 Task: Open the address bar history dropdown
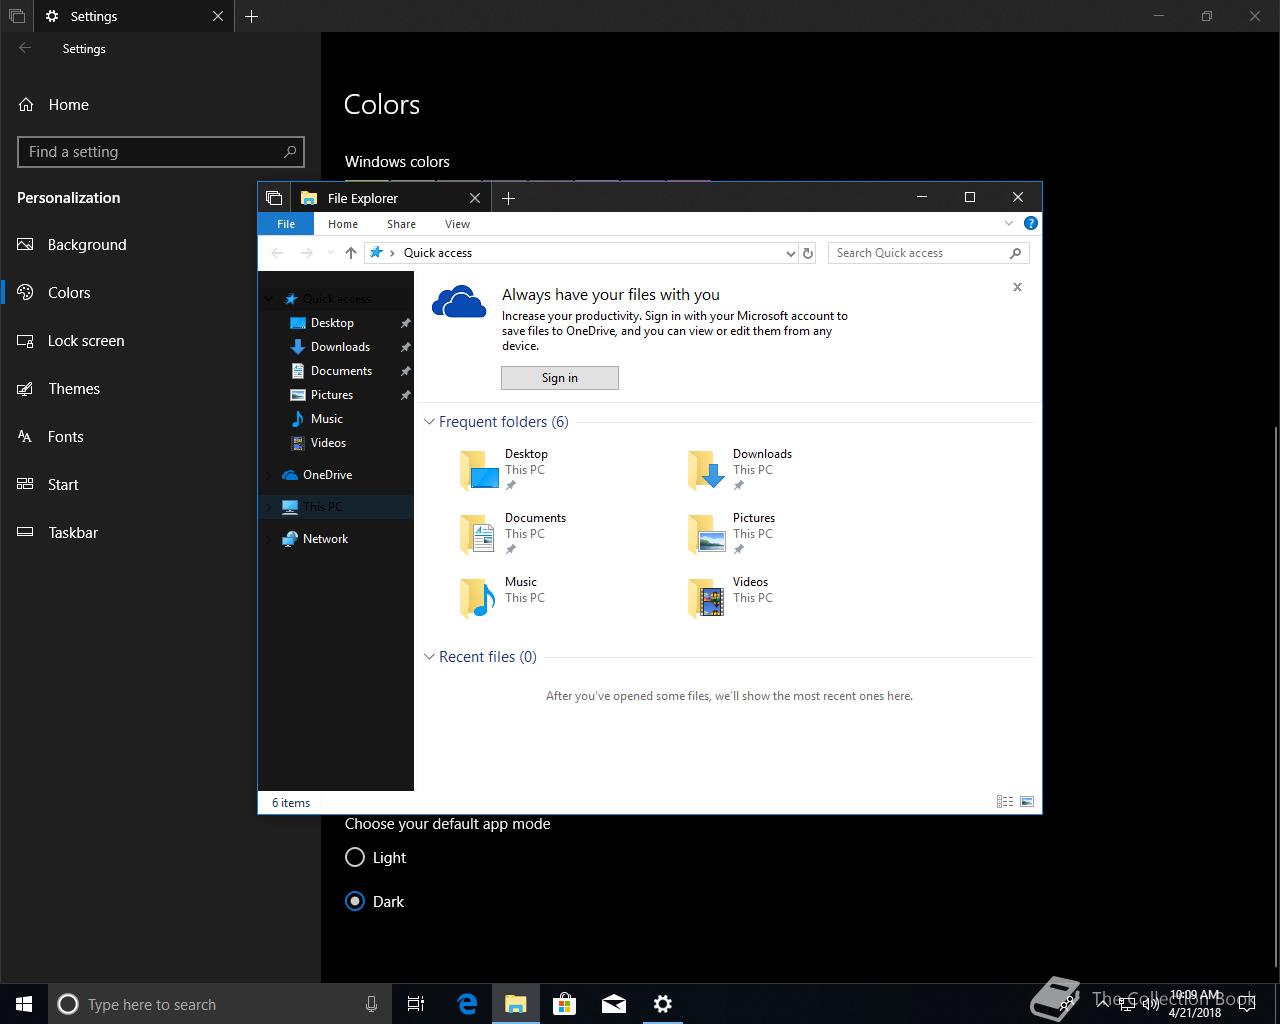791,254
